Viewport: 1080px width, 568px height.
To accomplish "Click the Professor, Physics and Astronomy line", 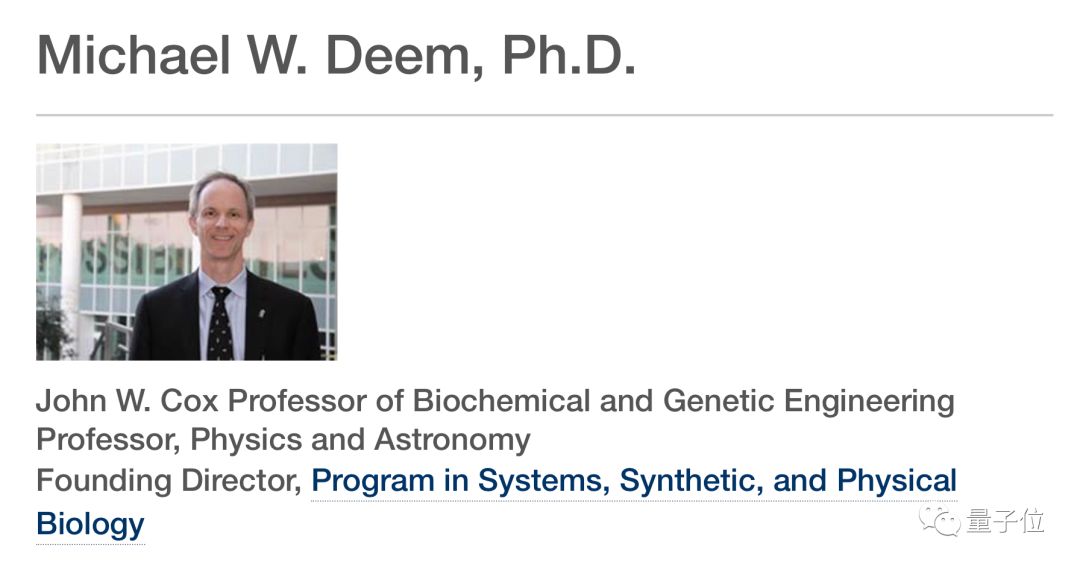I will (283, 440).
